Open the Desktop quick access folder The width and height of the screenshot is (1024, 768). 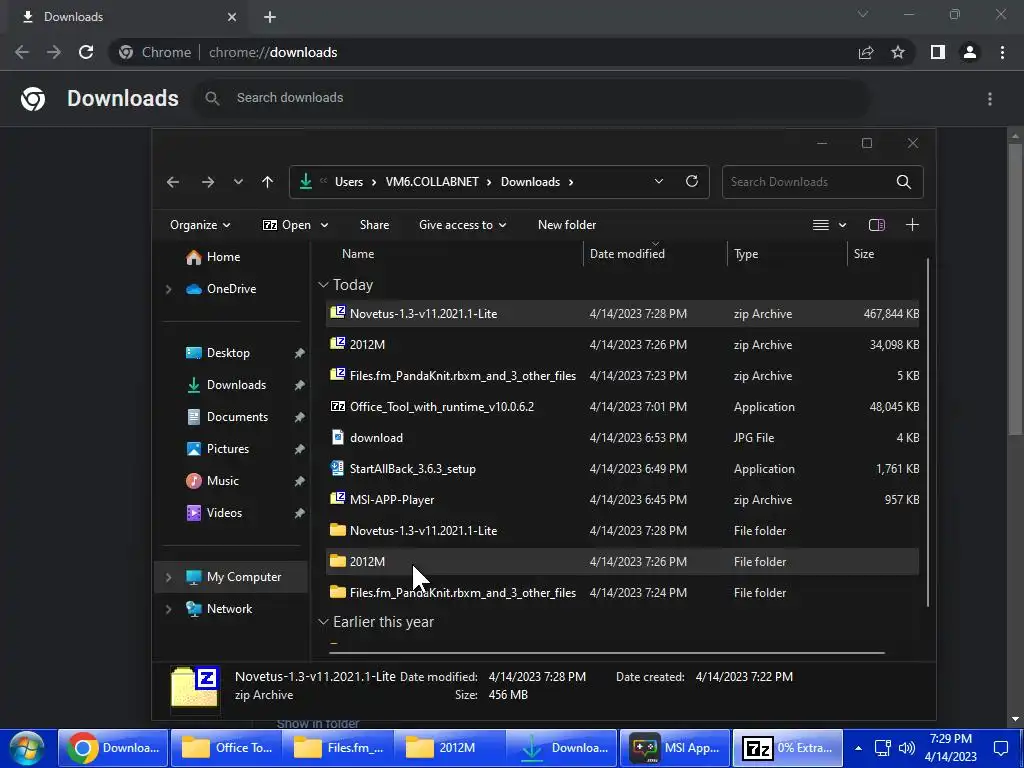[228, 353]
